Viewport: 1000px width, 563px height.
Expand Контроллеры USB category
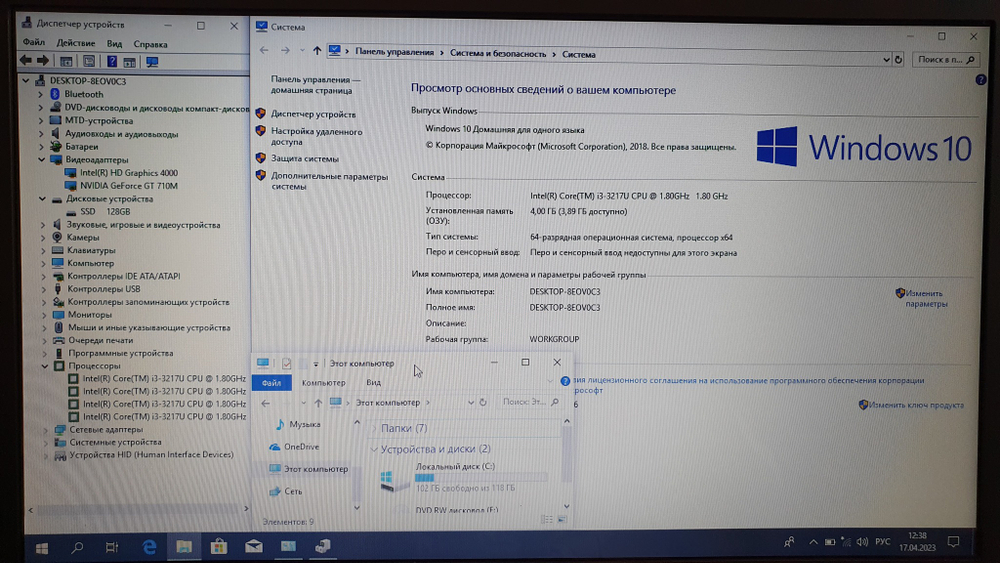(x=44, y=289)
